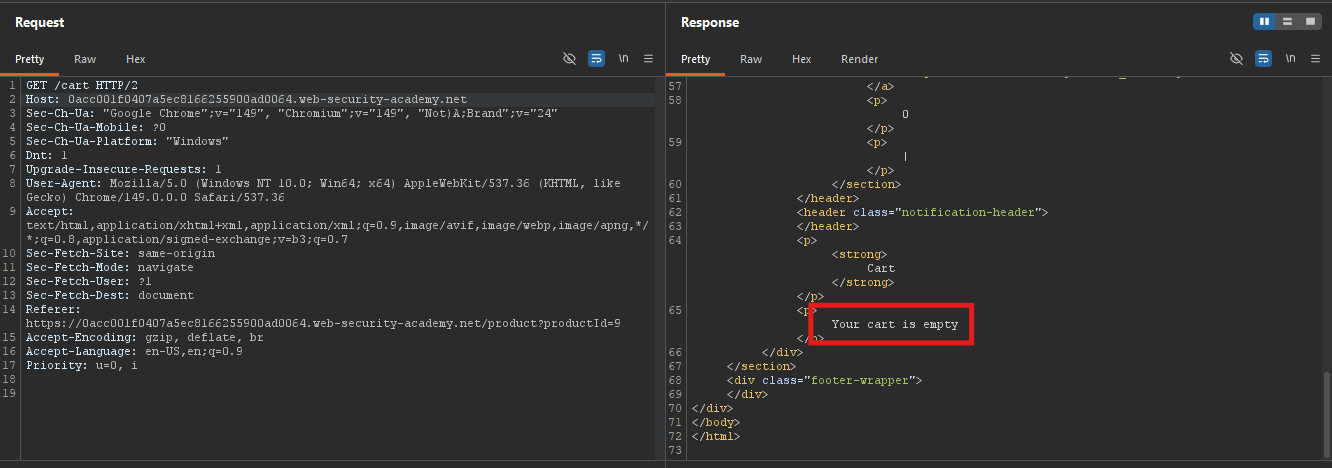Click the 'Cart' text in response
Viewport: 1332px width, 468px height.
click(881, 268)
